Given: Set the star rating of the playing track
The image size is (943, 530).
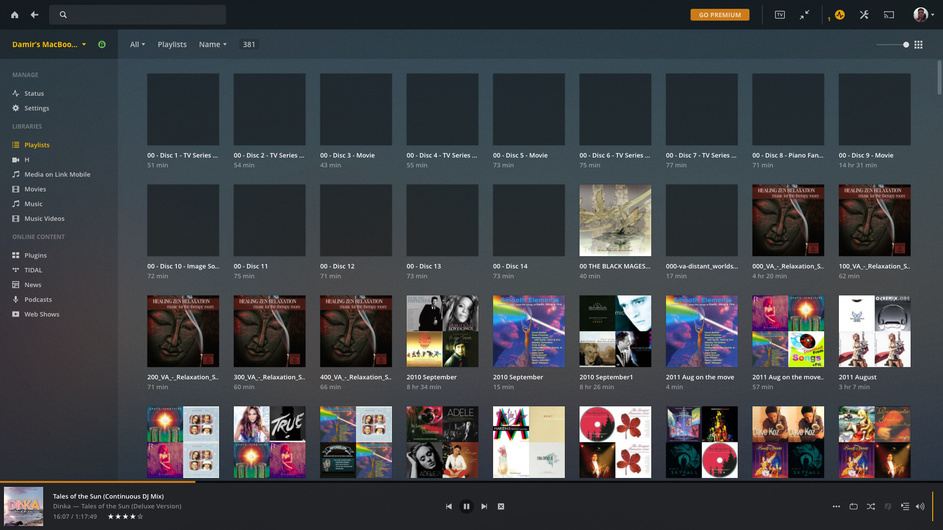Looking at the screenshot, I should click(125, 516).
